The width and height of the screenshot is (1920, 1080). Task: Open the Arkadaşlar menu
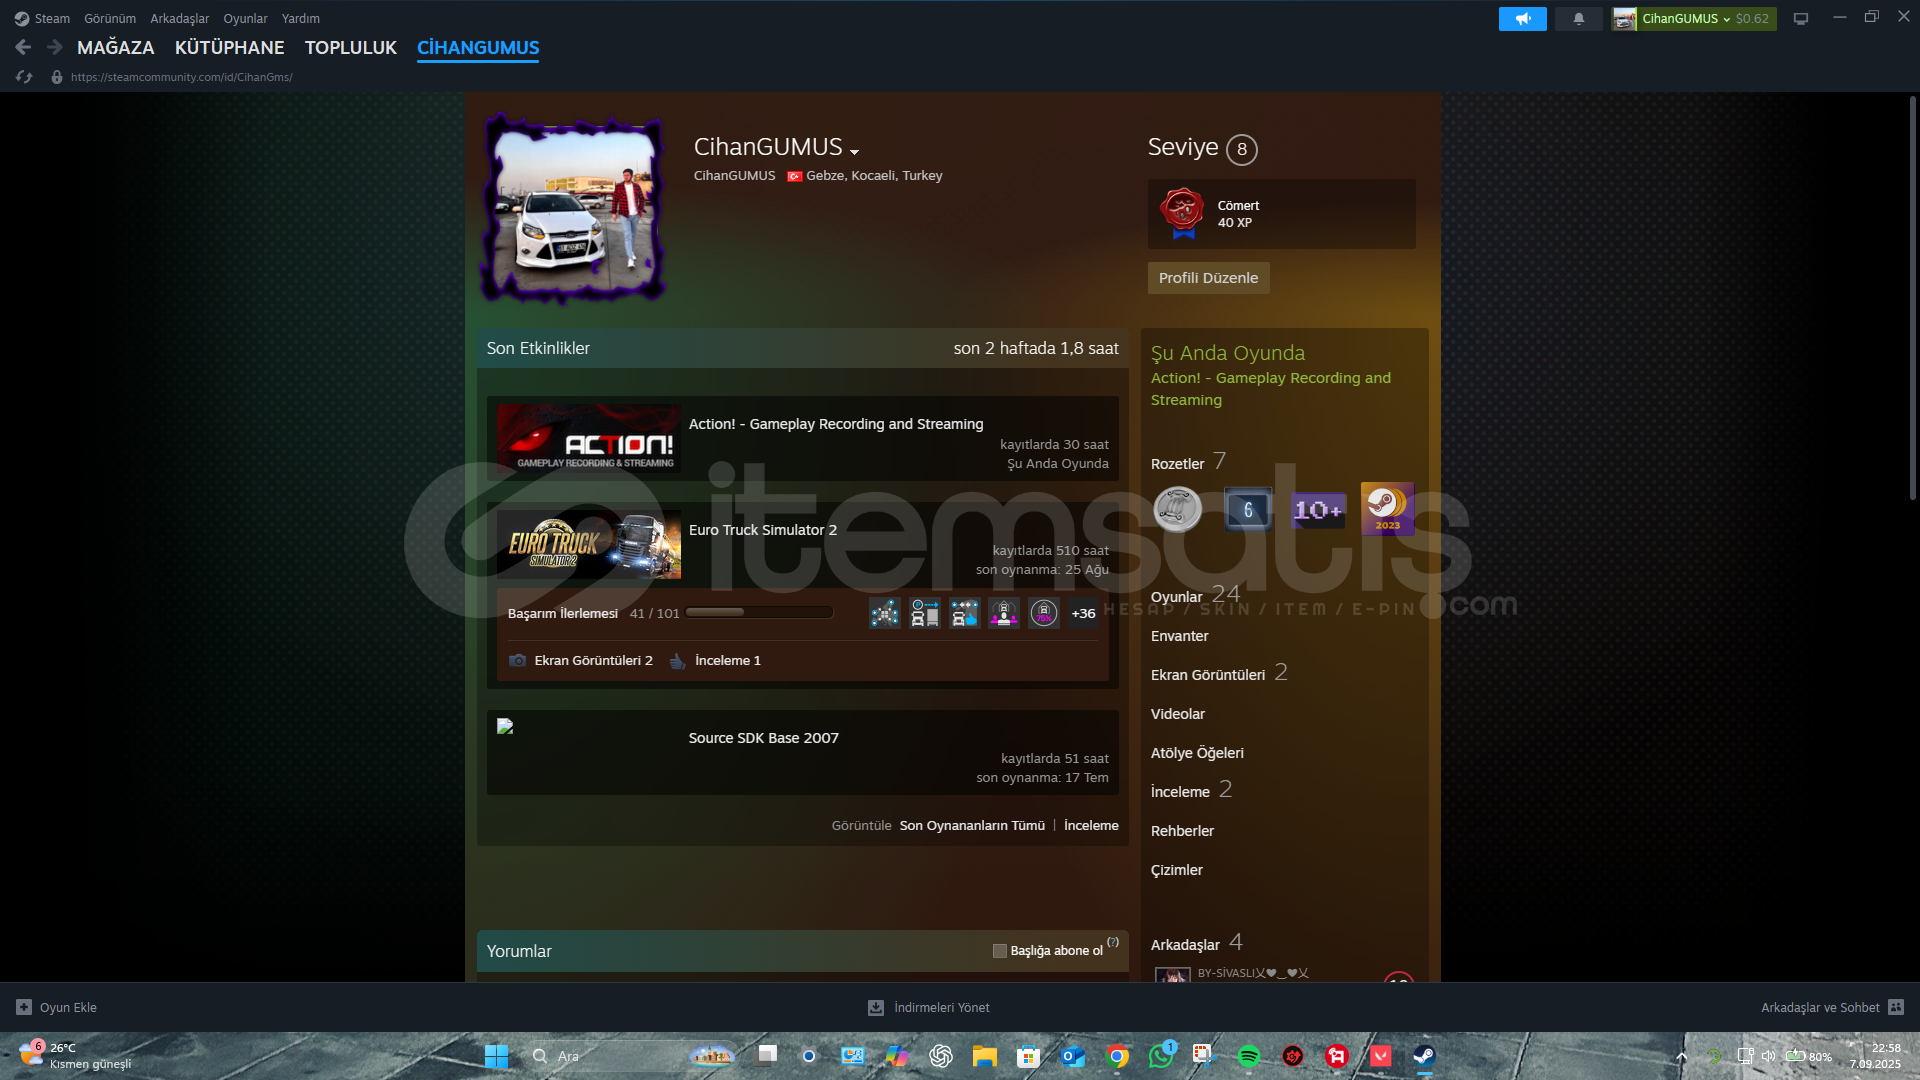[x=180, y=18]
